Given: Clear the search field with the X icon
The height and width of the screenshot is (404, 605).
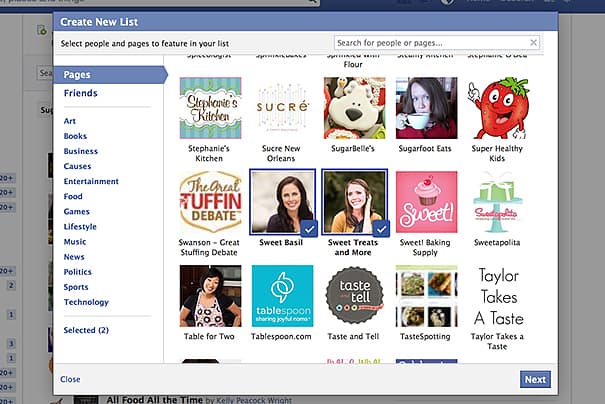Looking at the screenshot, I should click(533, 42).
